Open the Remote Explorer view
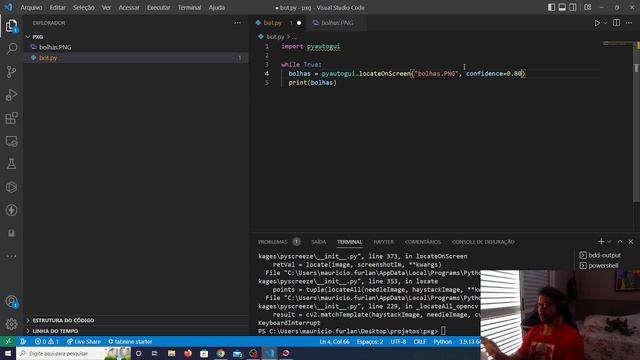Screen dimensions: 640x360 click(x=11, y=141)
